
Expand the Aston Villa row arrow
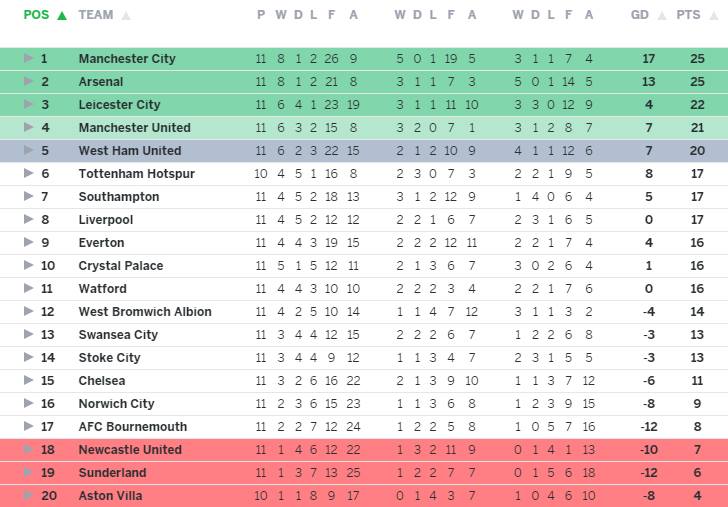[28, 495]
